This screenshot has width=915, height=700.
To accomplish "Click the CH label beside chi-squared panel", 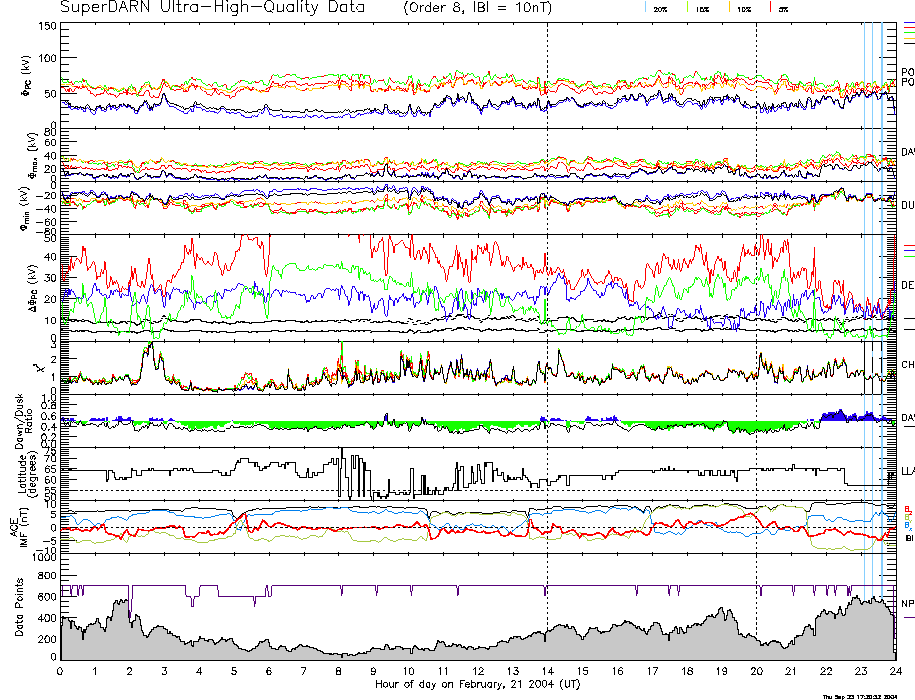I will pos(908,365).
